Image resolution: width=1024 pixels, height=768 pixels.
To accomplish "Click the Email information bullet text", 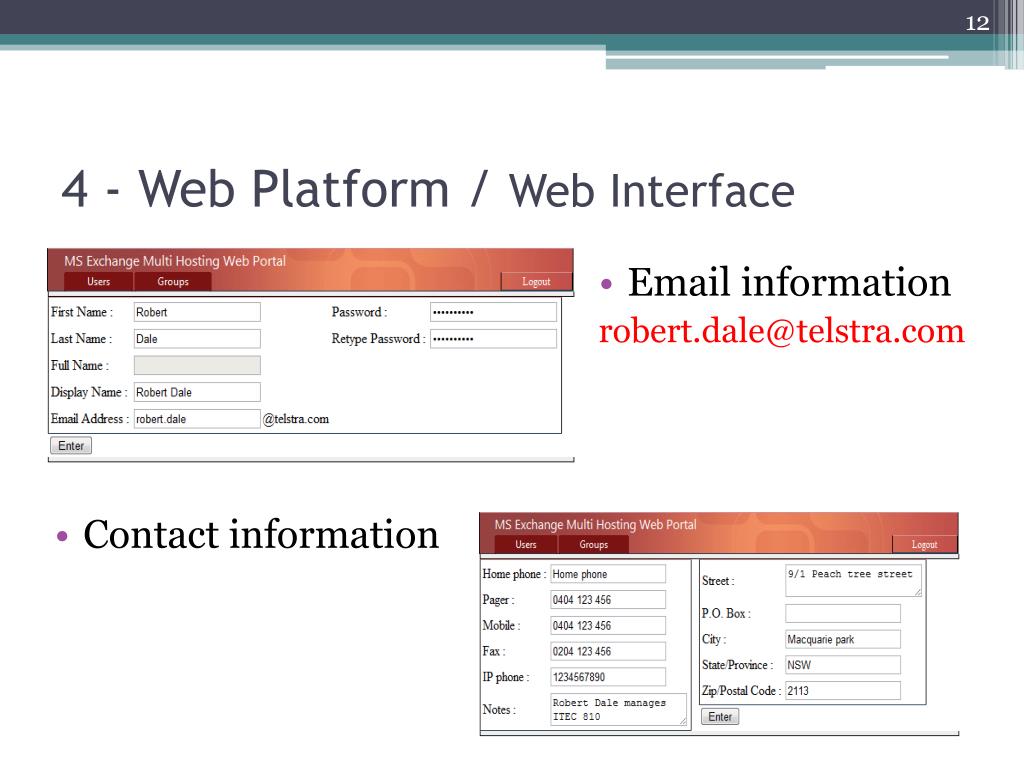I will (x=789, y=283).
